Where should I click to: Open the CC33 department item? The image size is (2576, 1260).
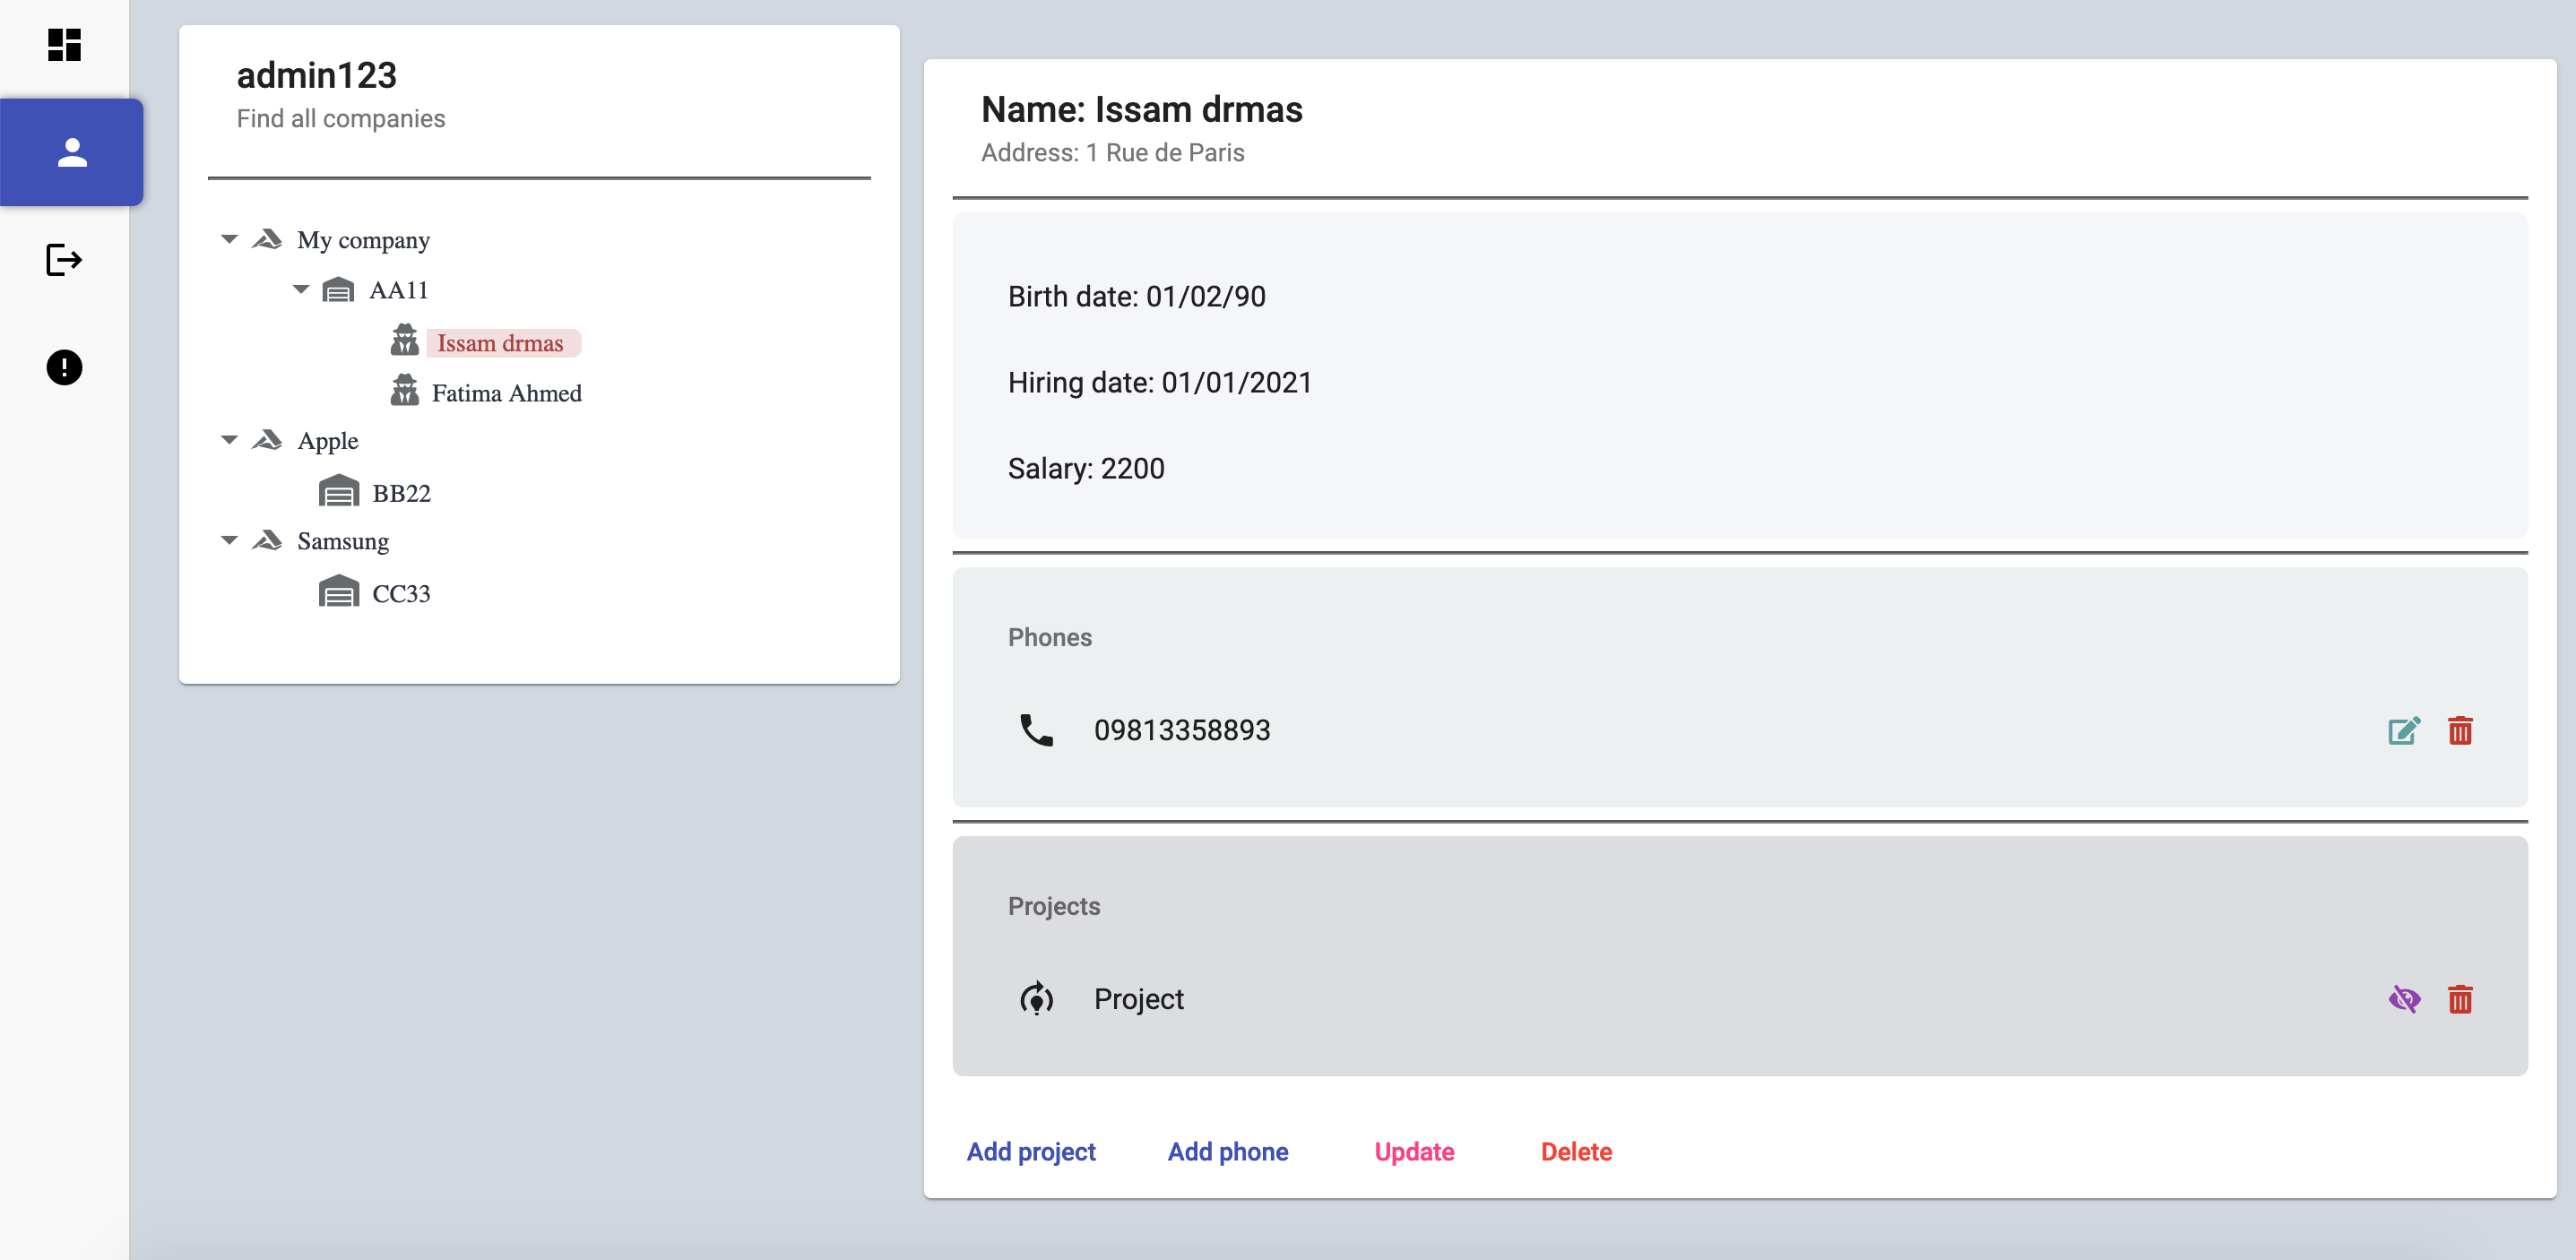click(x=401, y=593)
